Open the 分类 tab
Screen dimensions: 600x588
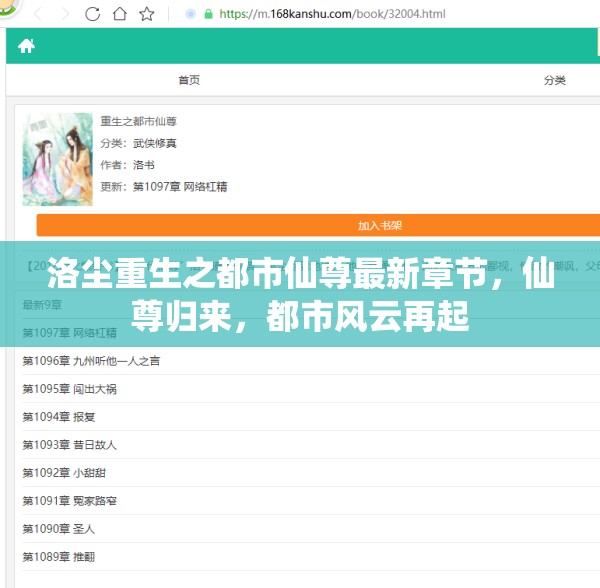555,80
